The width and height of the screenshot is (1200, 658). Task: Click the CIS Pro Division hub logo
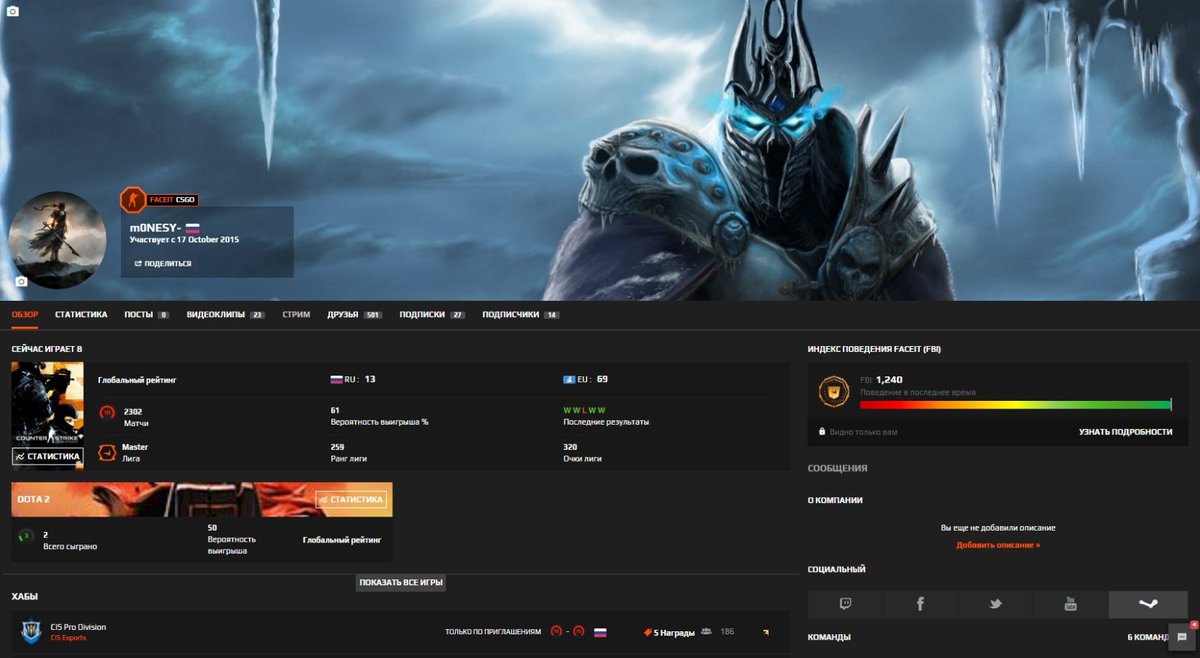(31, 632)
